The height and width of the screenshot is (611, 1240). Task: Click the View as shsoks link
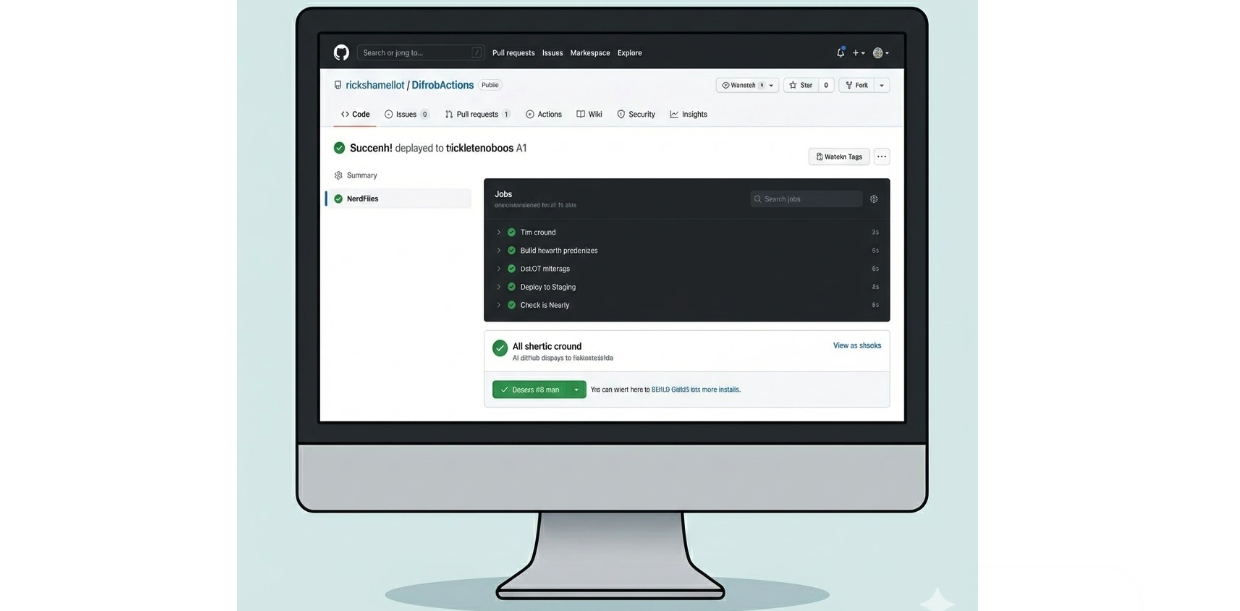tap(857, 346)
